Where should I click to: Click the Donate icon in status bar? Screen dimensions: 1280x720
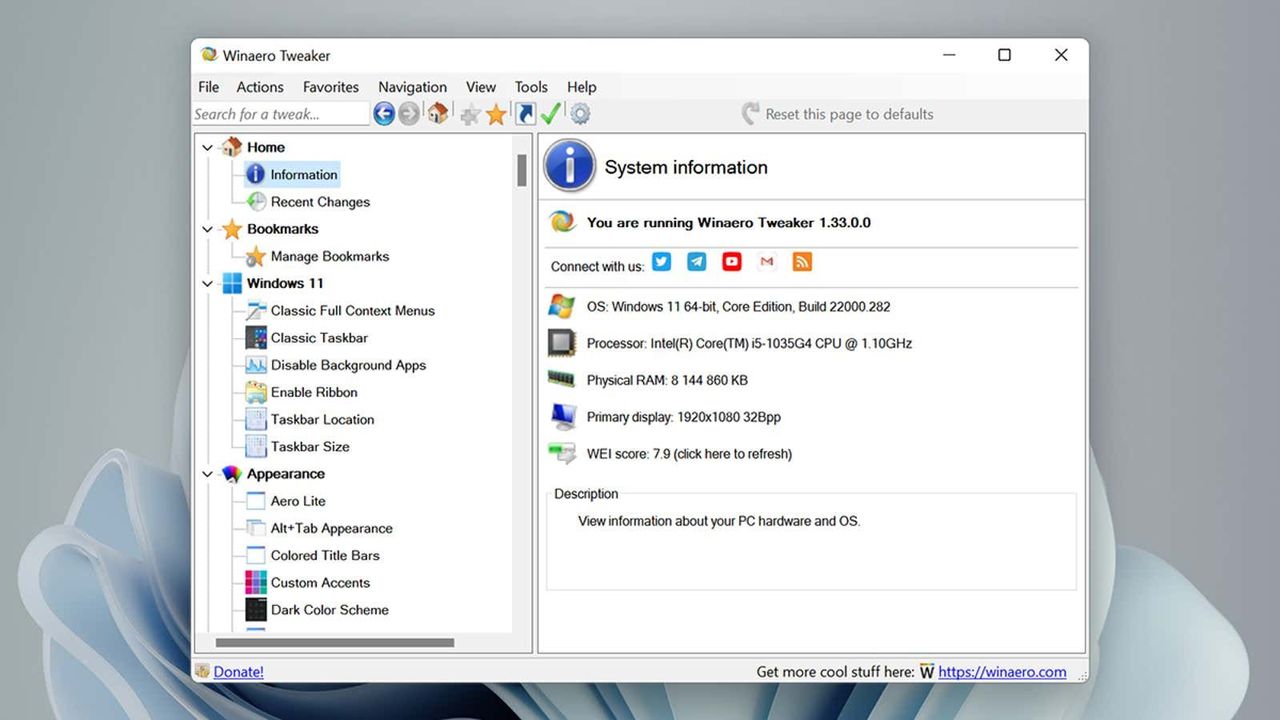[x=202, y=671]
